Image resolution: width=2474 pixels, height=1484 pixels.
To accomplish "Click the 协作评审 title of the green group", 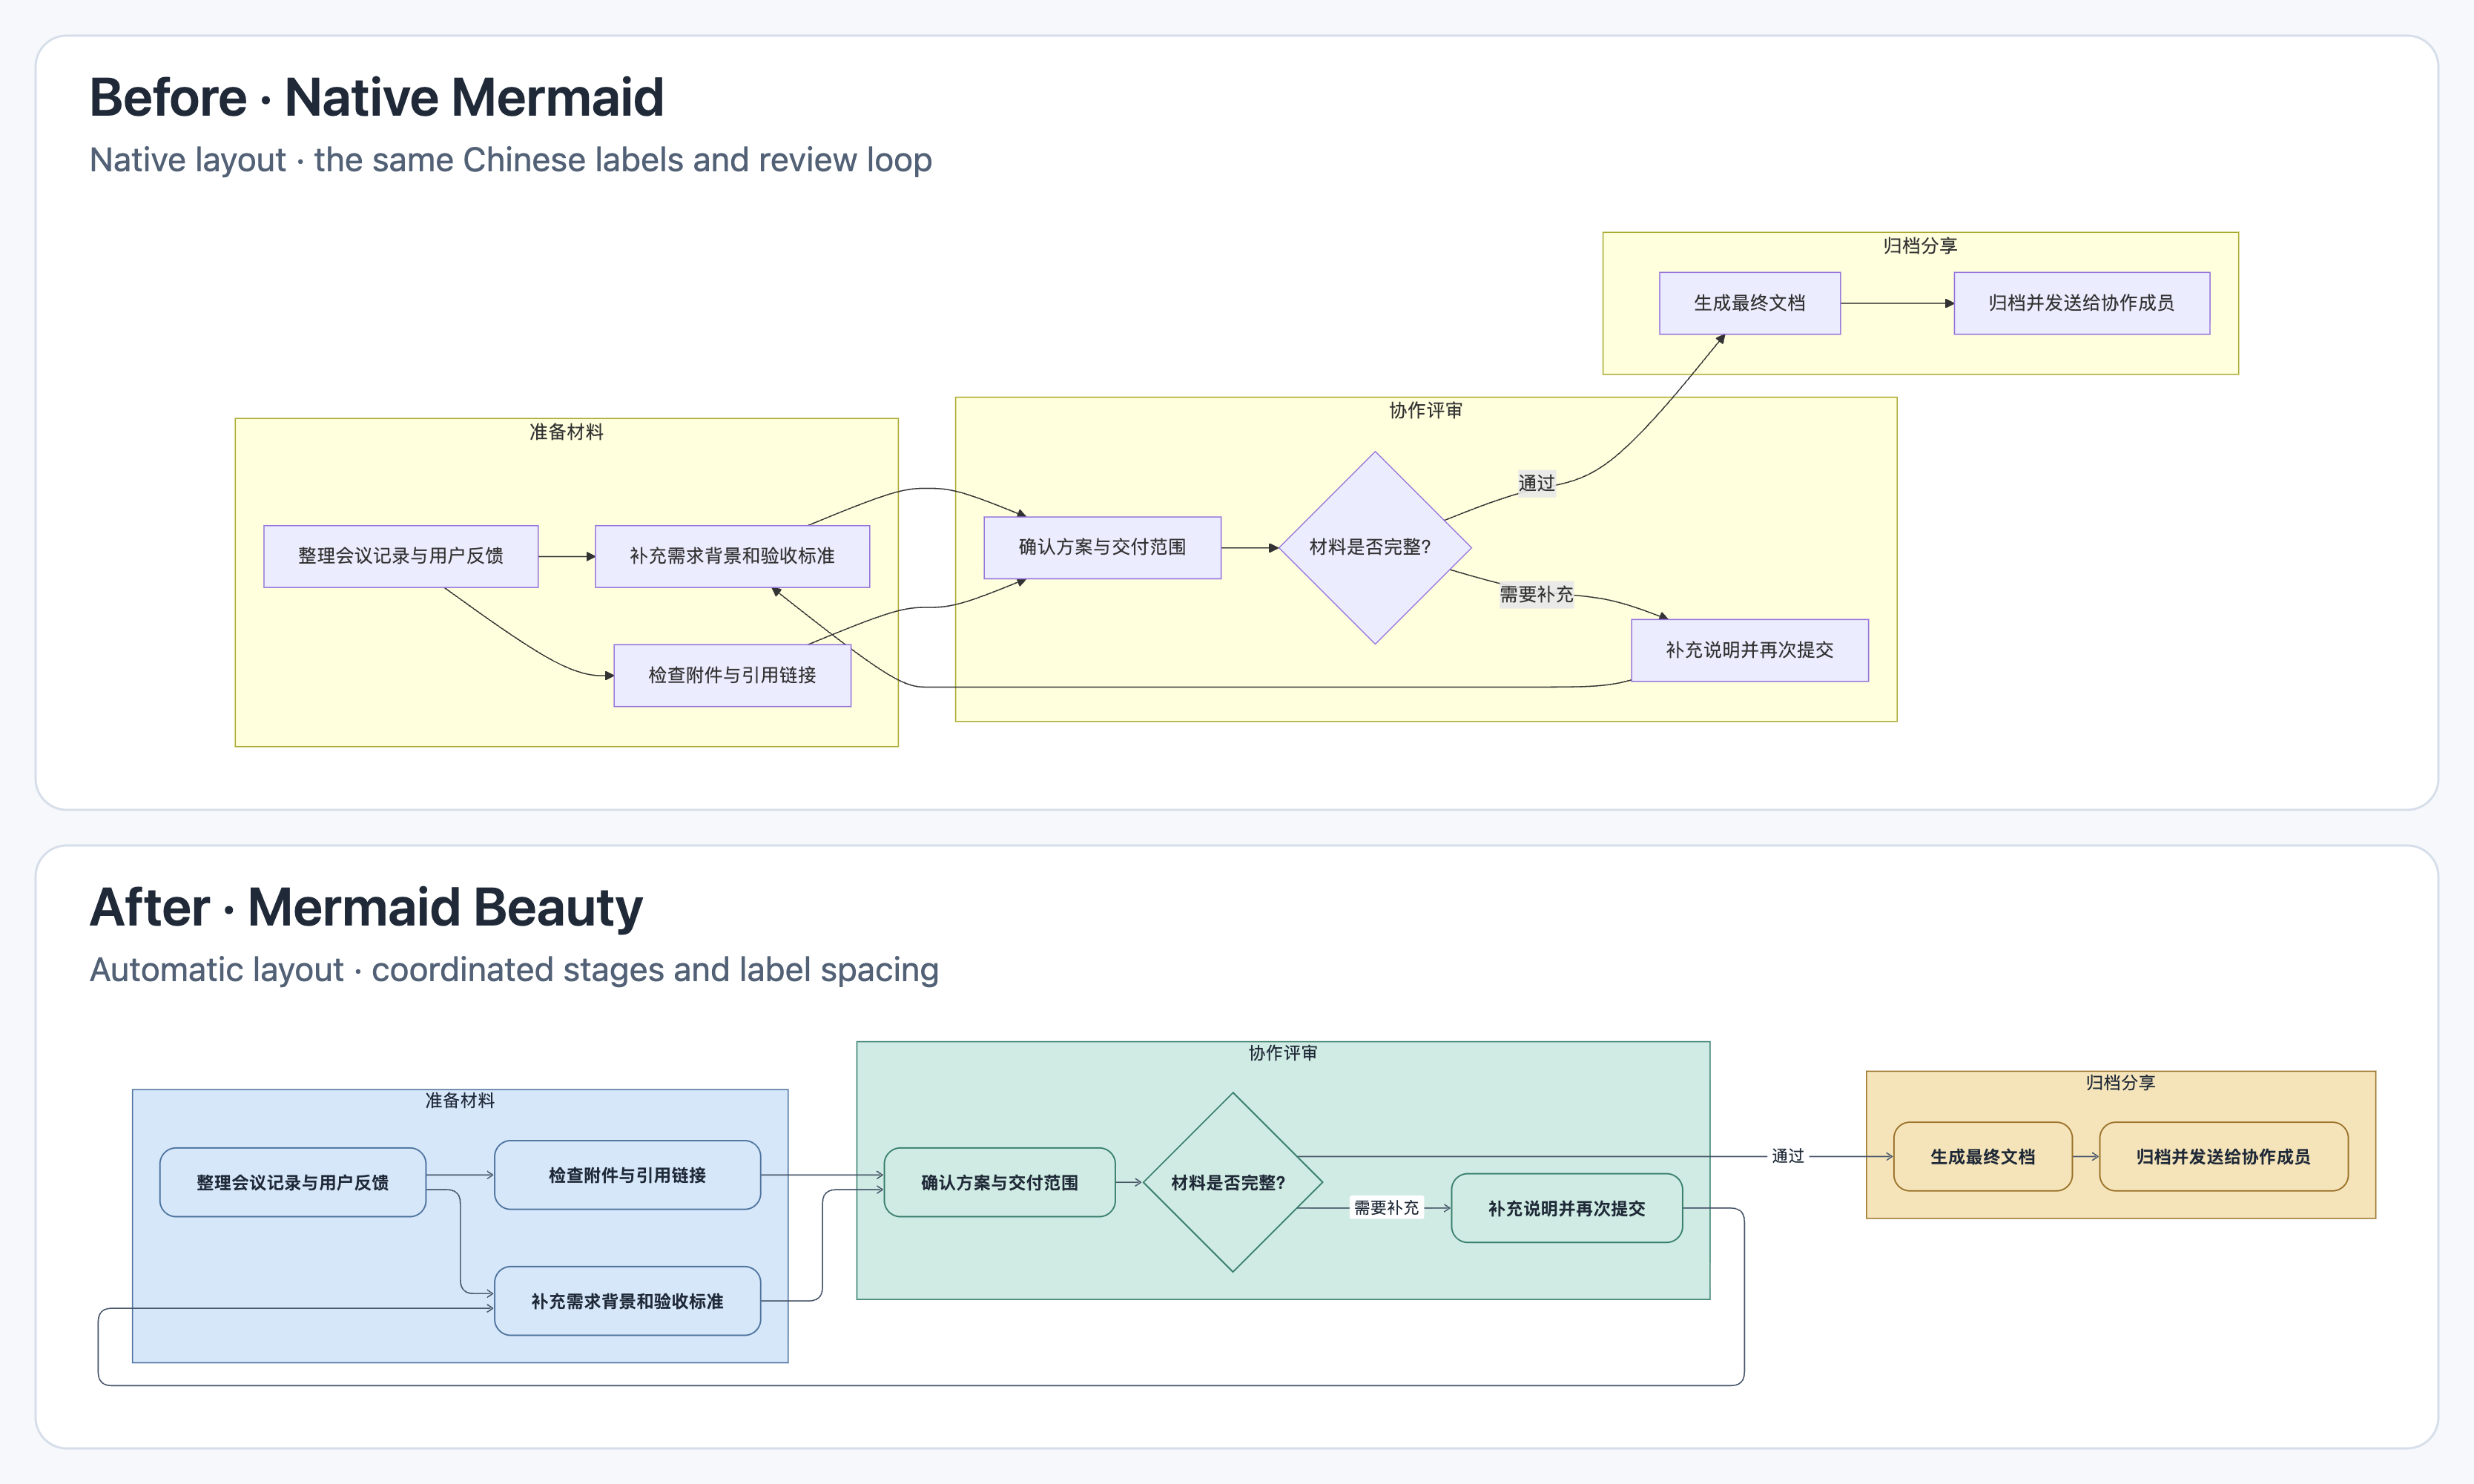I will [1283, 1053].
